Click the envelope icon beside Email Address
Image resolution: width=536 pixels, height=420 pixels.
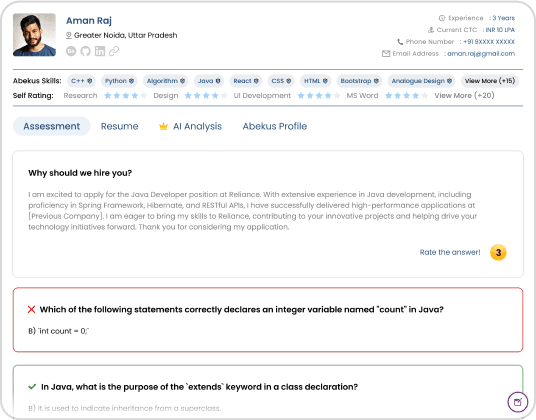pyautogui.click(x=386, y=54)
